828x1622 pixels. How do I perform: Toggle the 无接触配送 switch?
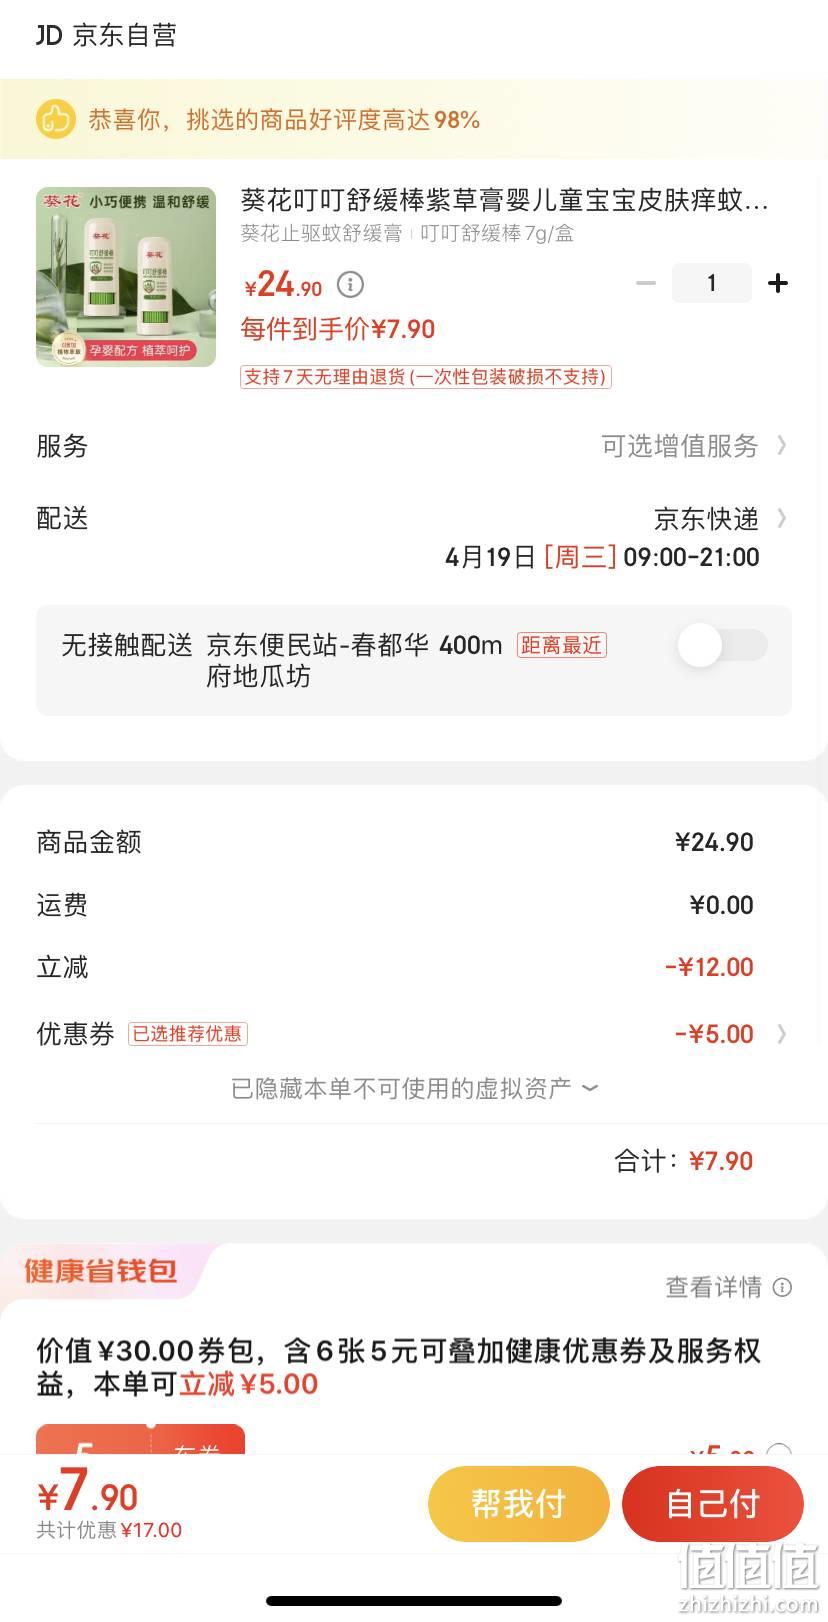722,645
